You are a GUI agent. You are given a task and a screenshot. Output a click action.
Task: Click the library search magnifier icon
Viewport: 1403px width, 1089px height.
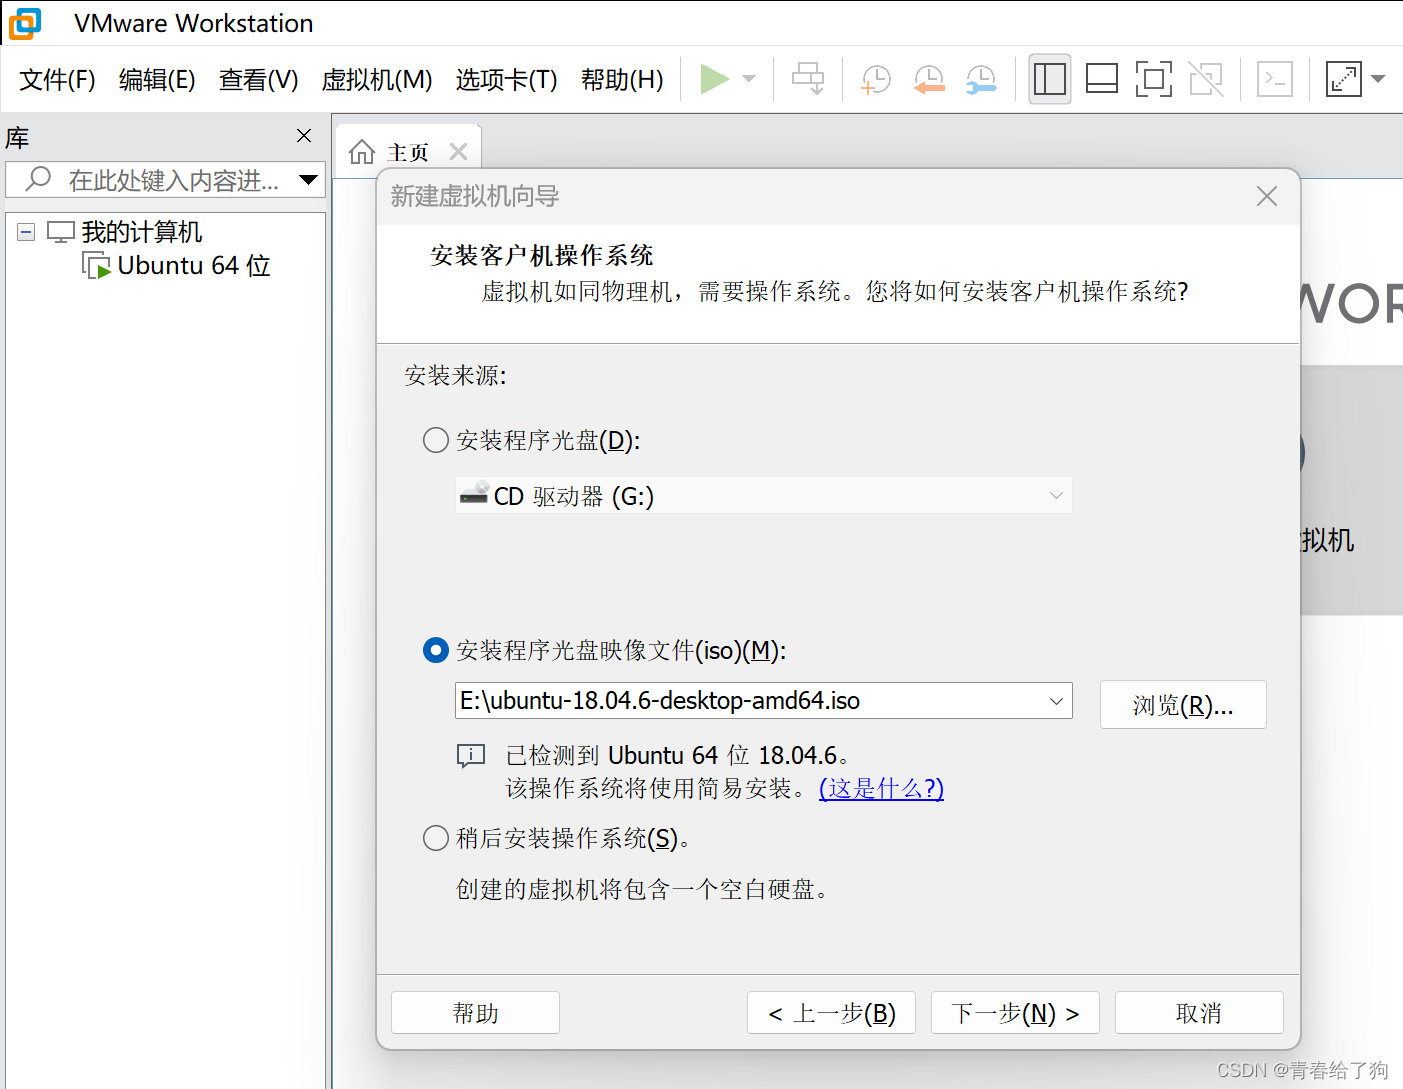(38, 179)
